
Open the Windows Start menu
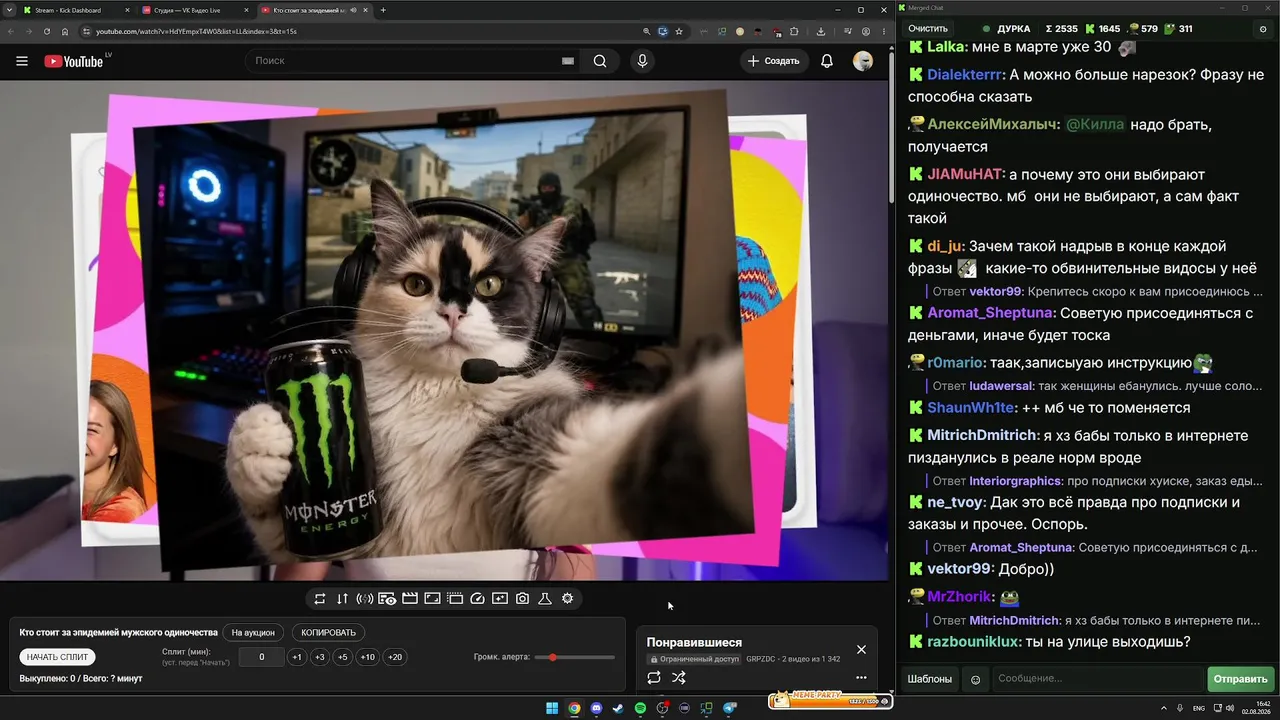[x=552, y=708]
